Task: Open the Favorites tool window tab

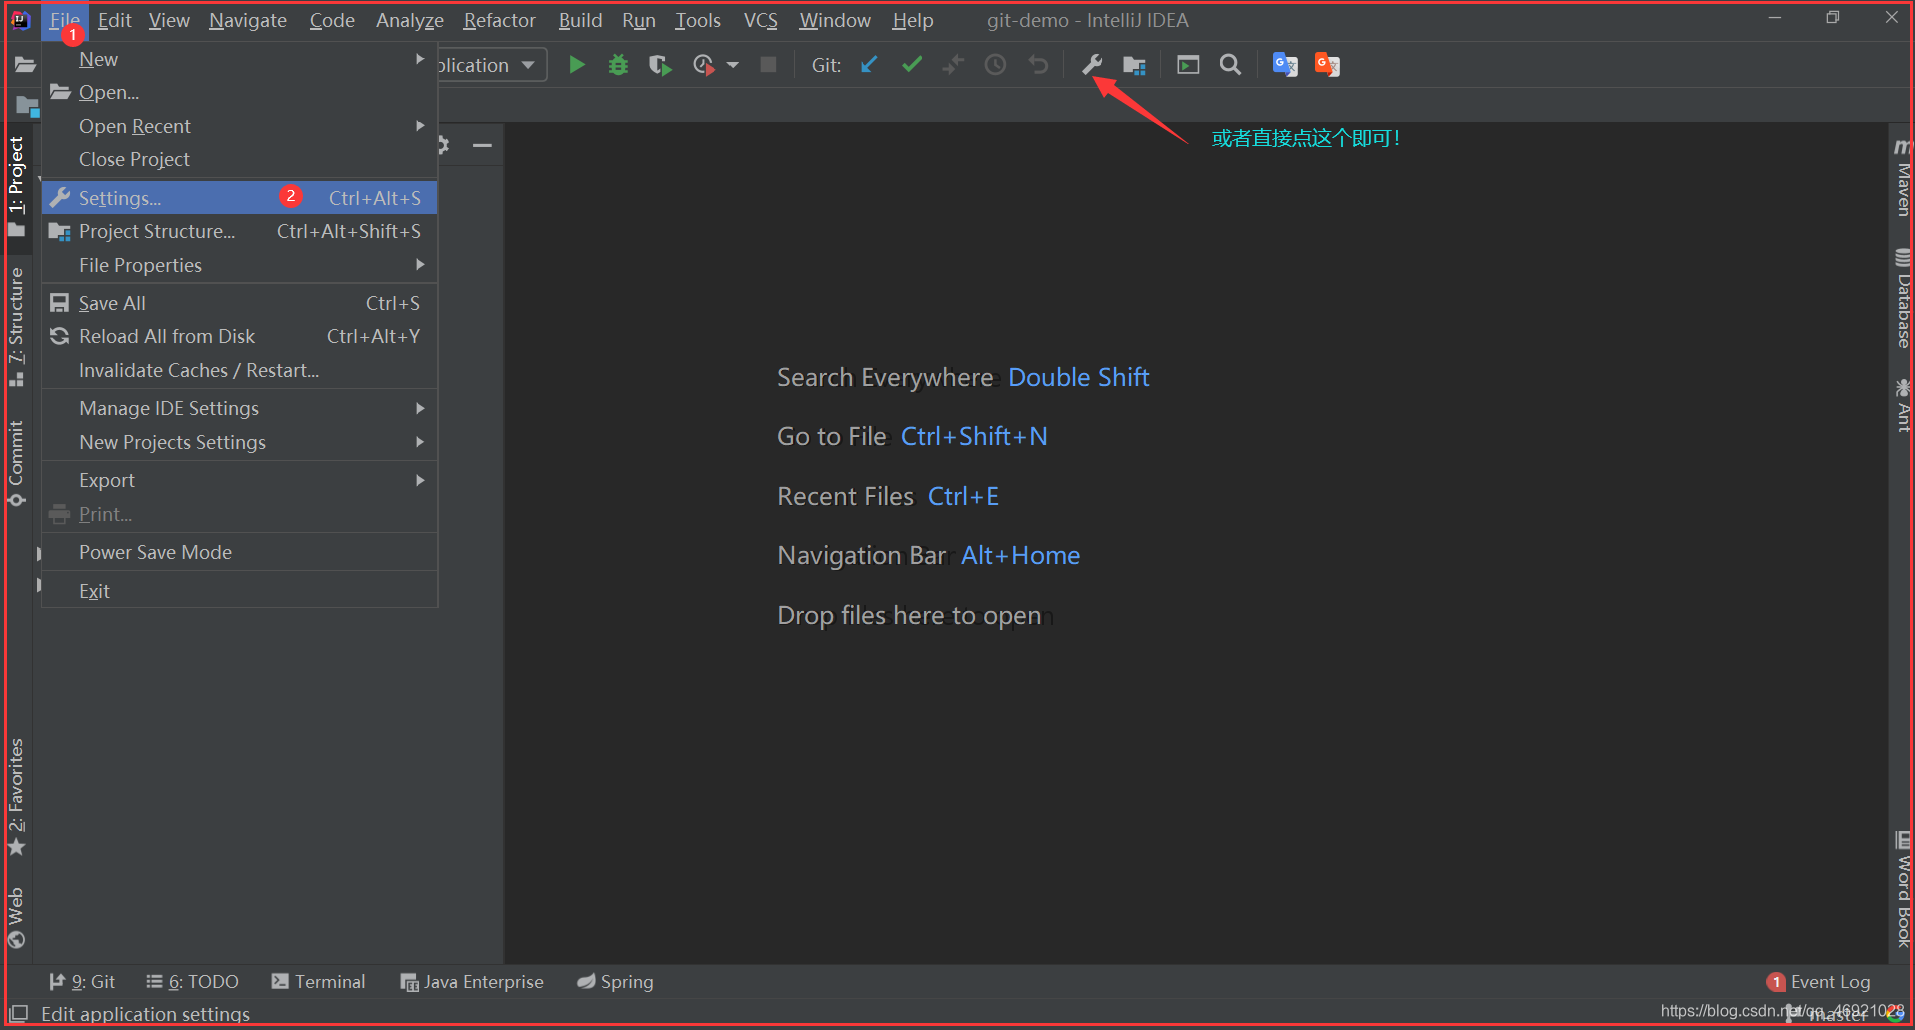Action: (x=16, y=797)
